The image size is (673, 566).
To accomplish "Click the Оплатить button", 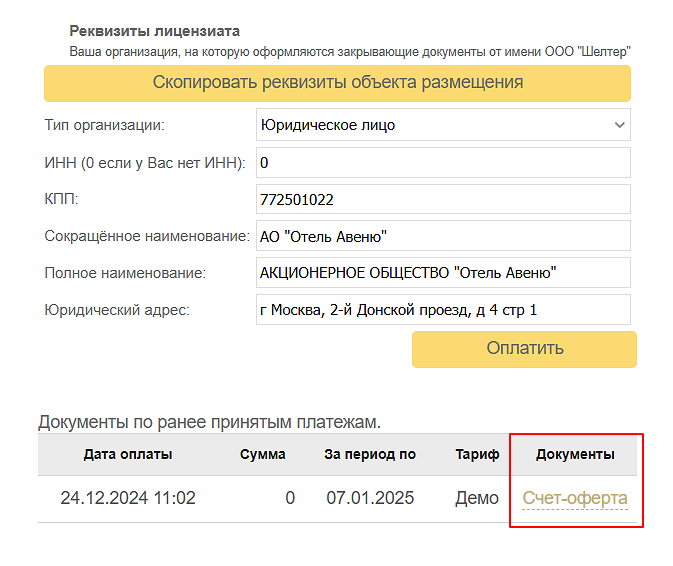I will [x=524, y=349].
